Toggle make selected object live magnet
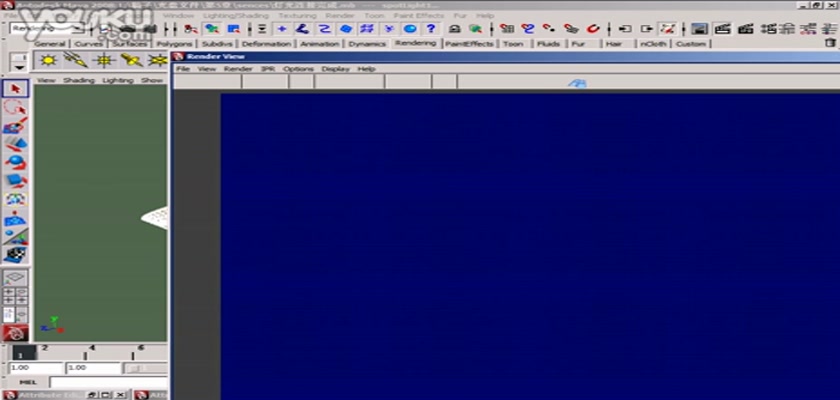The height and width of the screenshot is (400, 840). tap(593, 28)
